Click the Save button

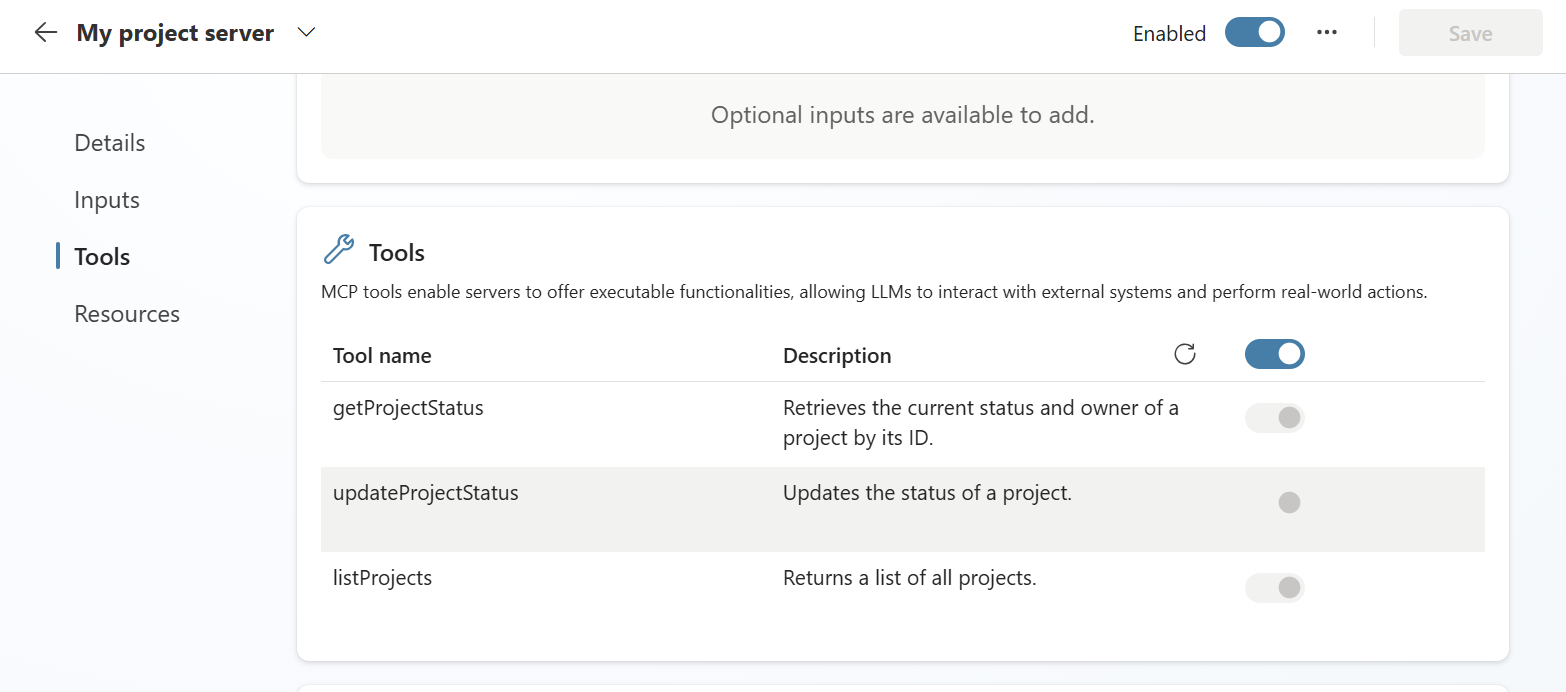pyautogui.click(x=1470, y=34)
